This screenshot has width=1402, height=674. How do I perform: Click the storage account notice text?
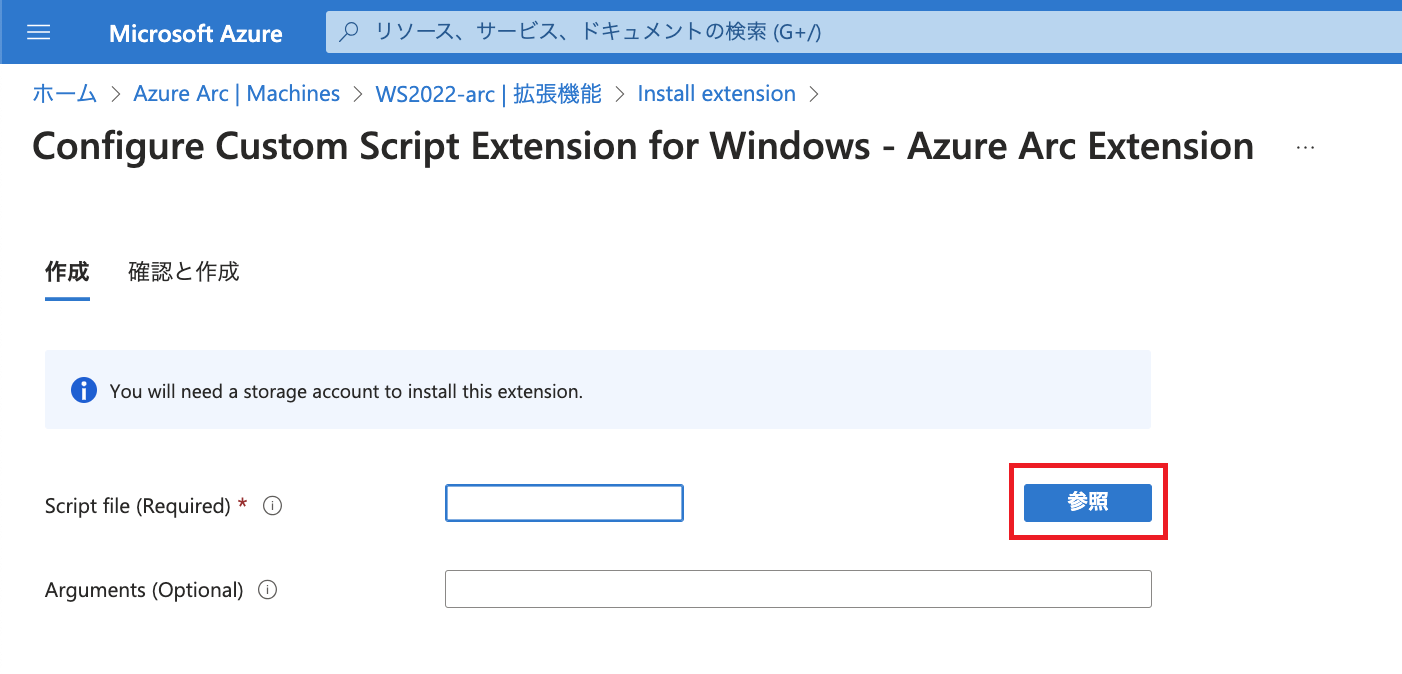(346, 391)
